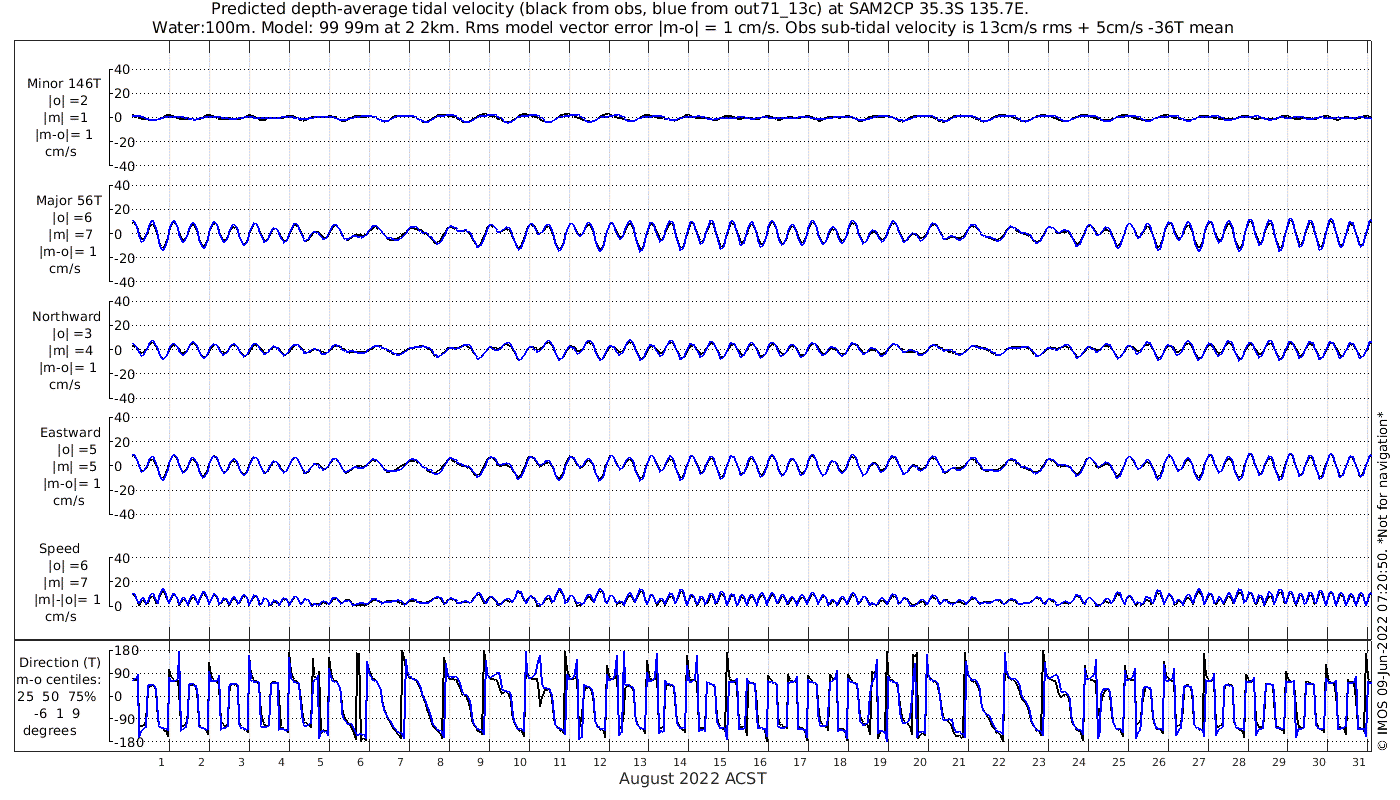Click the 'Minor 146T' panel label
This screenshot has width=1400, height=800.
64,84
